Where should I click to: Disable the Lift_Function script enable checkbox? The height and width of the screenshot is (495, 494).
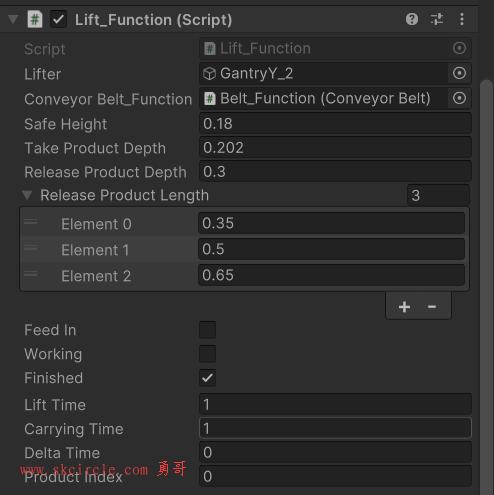click(x=58, y=19)
